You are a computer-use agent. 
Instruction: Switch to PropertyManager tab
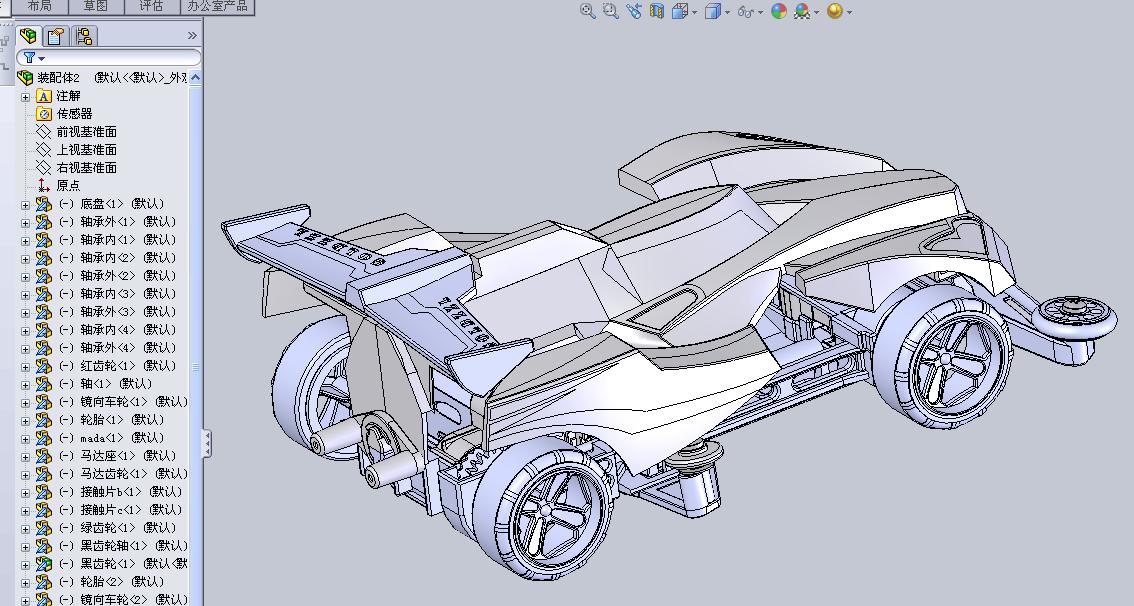(x=56, y=35)
